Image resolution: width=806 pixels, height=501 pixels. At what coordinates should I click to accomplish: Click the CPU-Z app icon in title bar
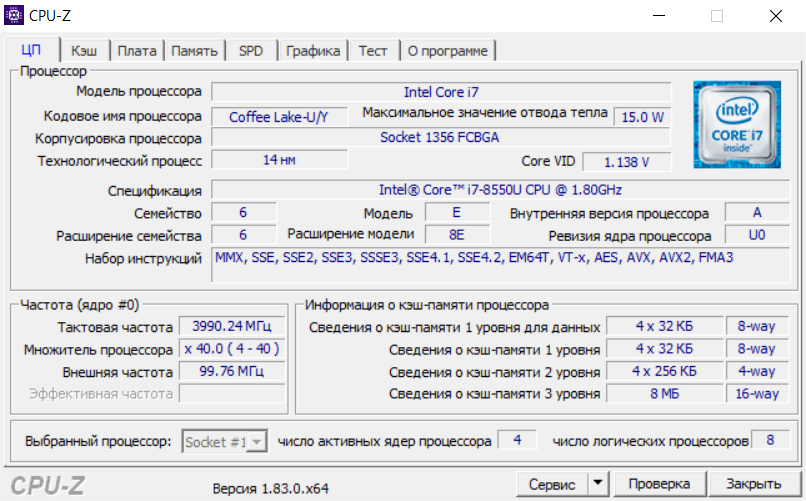click(x=14, y=15)
